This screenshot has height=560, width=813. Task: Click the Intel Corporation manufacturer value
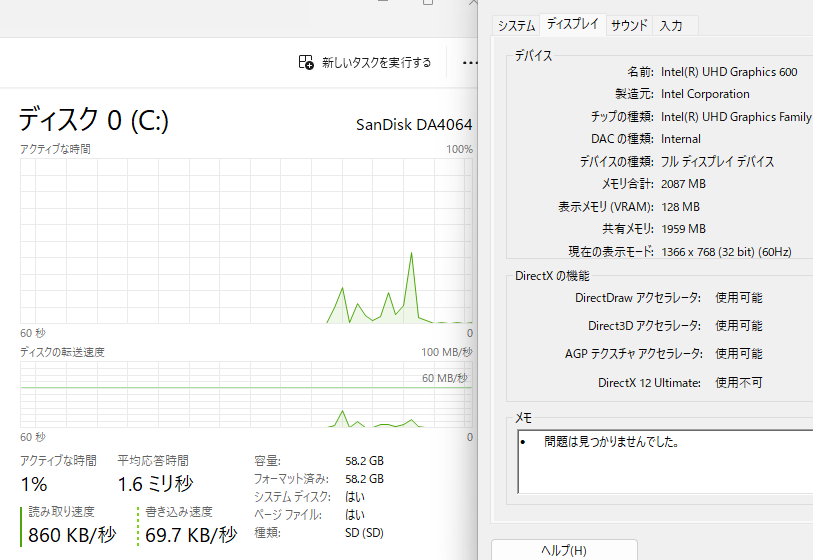pos(705,94)
